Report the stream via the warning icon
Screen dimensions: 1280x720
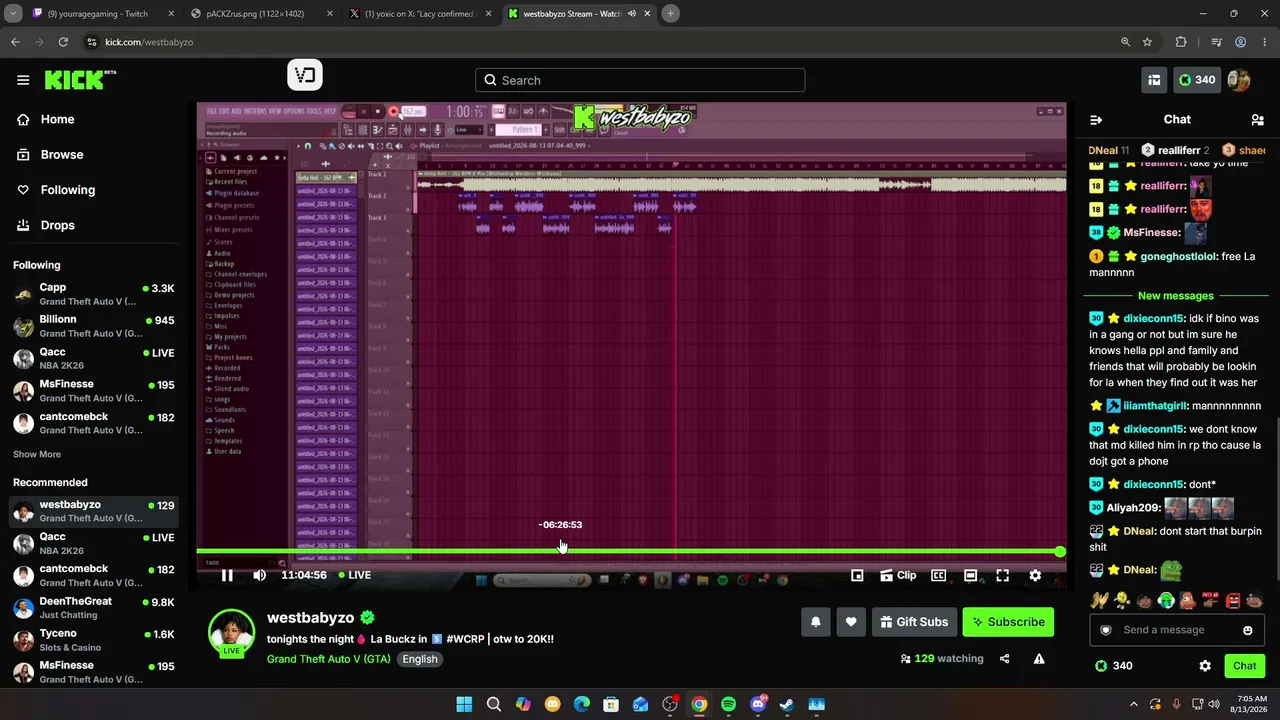1039,659
